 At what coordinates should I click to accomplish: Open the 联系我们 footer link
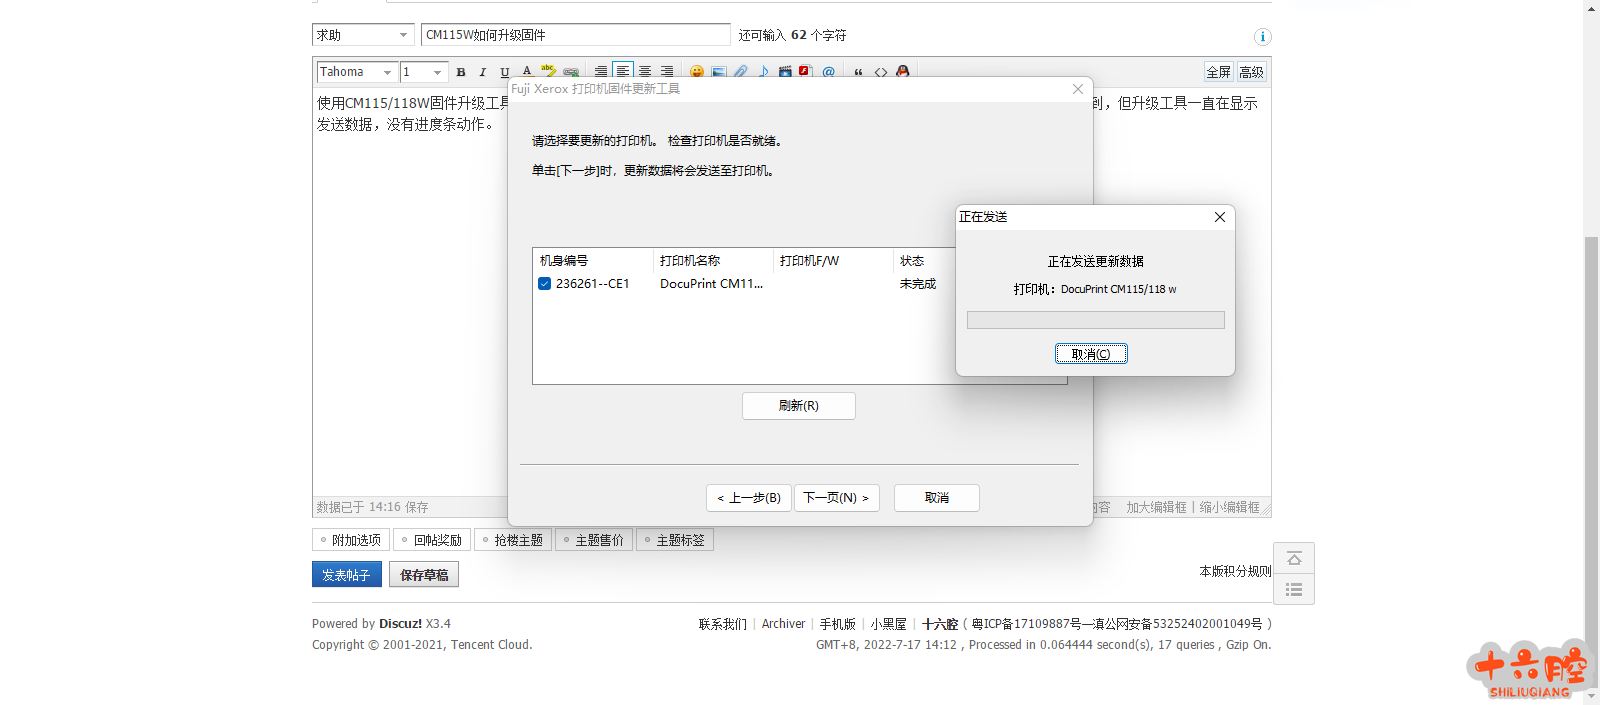[723, 624]
